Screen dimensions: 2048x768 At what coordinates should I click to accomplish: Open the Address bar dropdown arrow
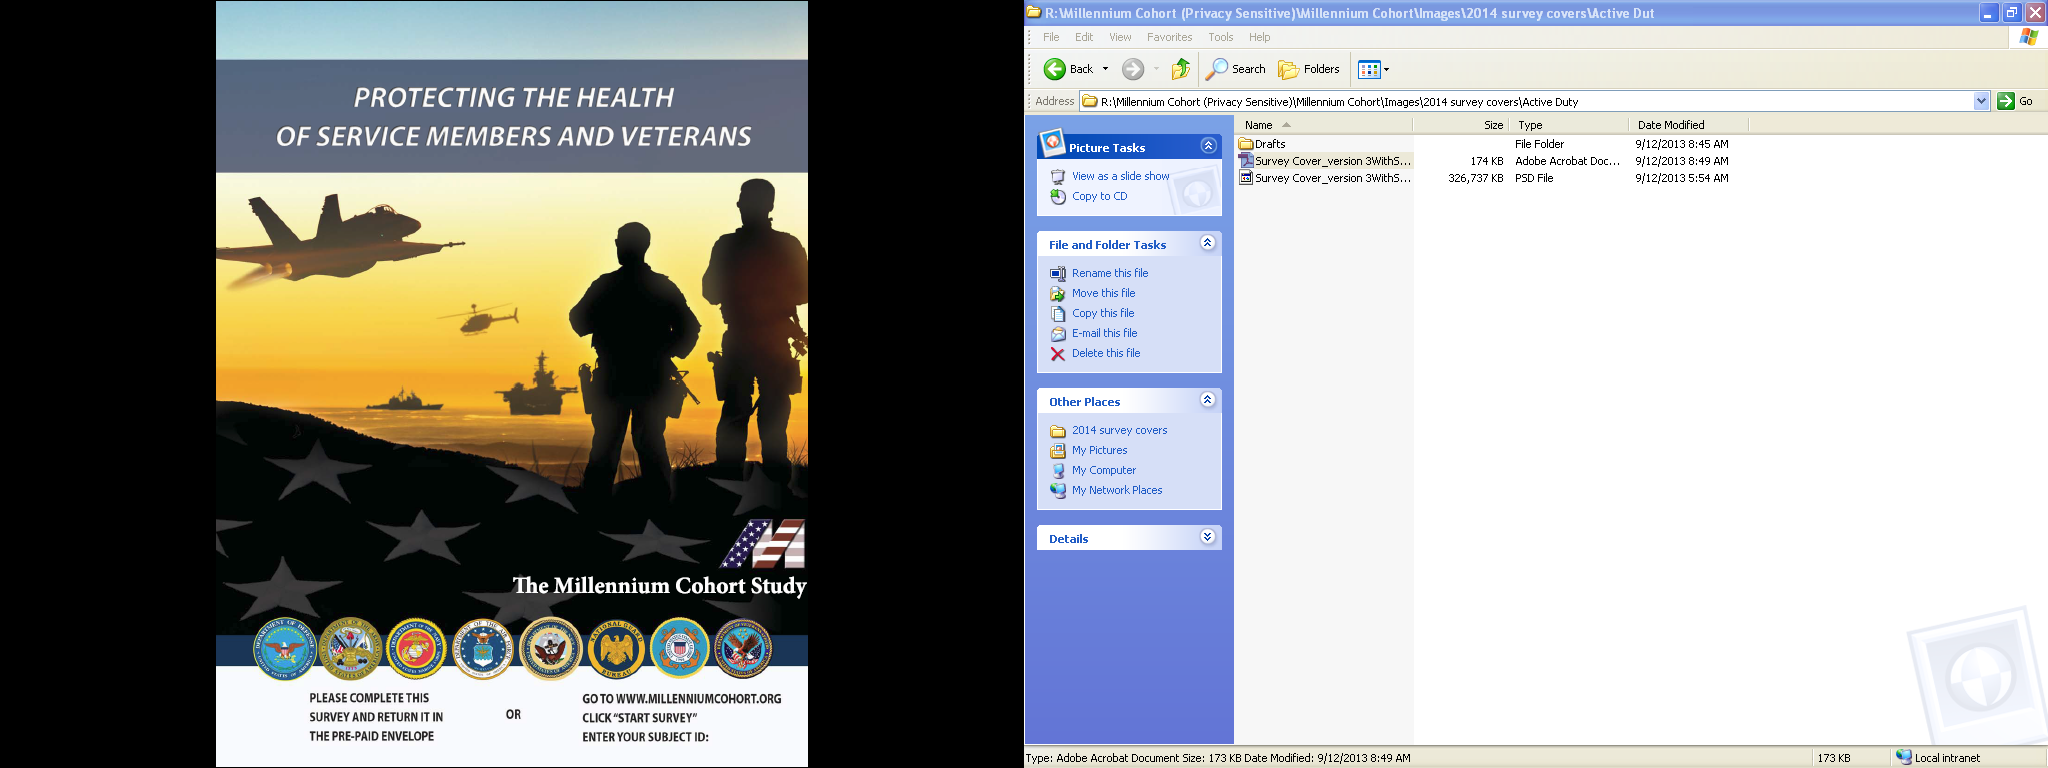1981,101
